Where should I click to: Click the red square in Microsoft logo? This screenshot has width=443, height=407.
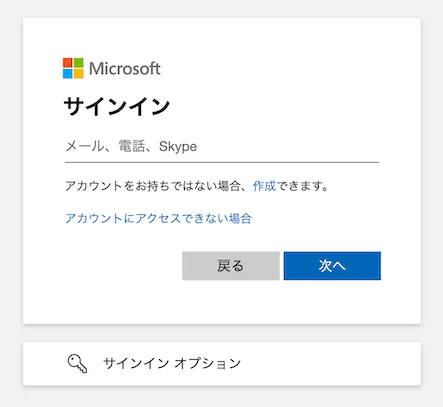click(68, 63)
